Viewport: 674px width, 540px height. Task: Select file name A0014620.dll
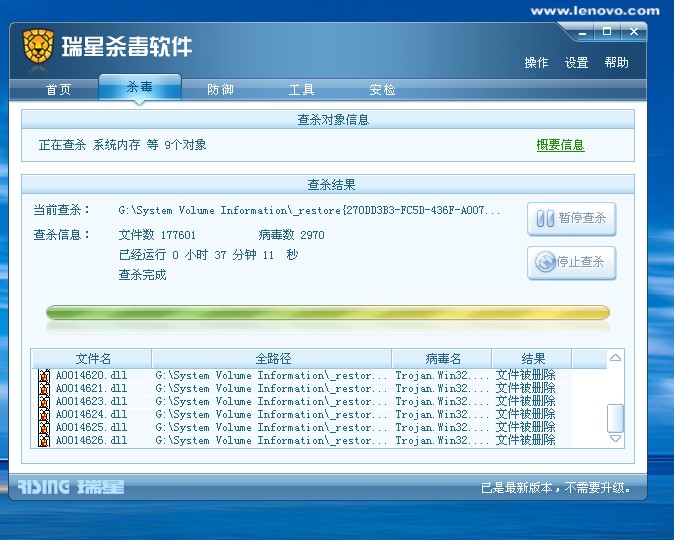tap(92, 376)
